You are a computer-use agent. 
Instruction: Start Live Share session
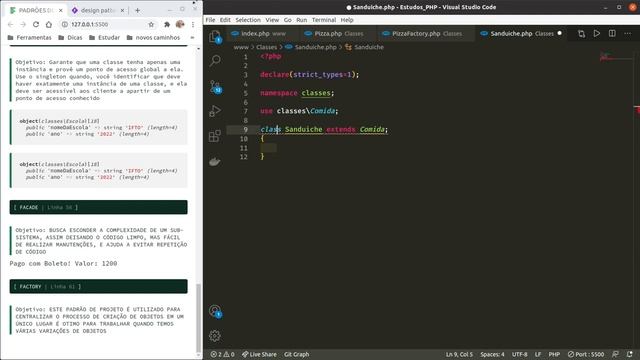[259, 354]
